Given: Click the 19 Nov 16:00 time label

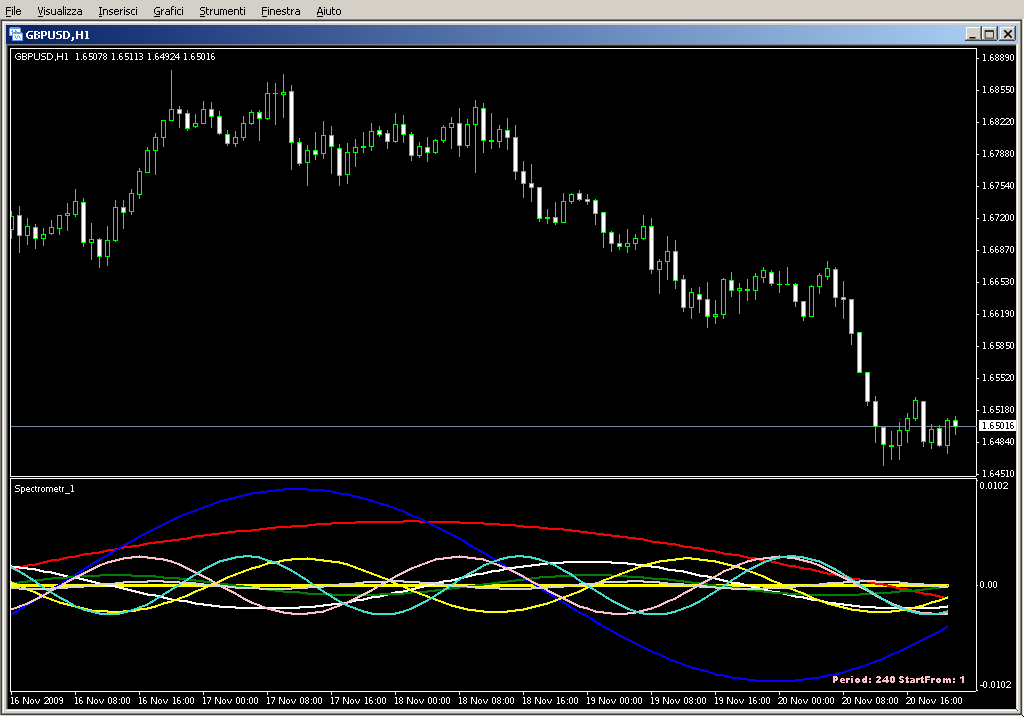Looking at the screenshot, I should pyautogui.click(x=742, y=700).
